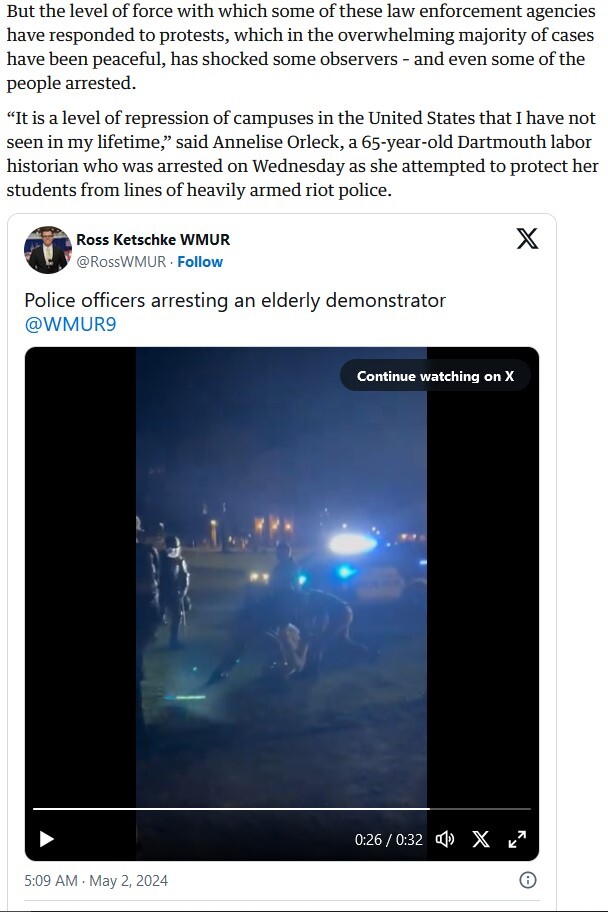This screenshot has width=608, height=912.
Task: Open the tweet info icon
Action: [528, 880]
